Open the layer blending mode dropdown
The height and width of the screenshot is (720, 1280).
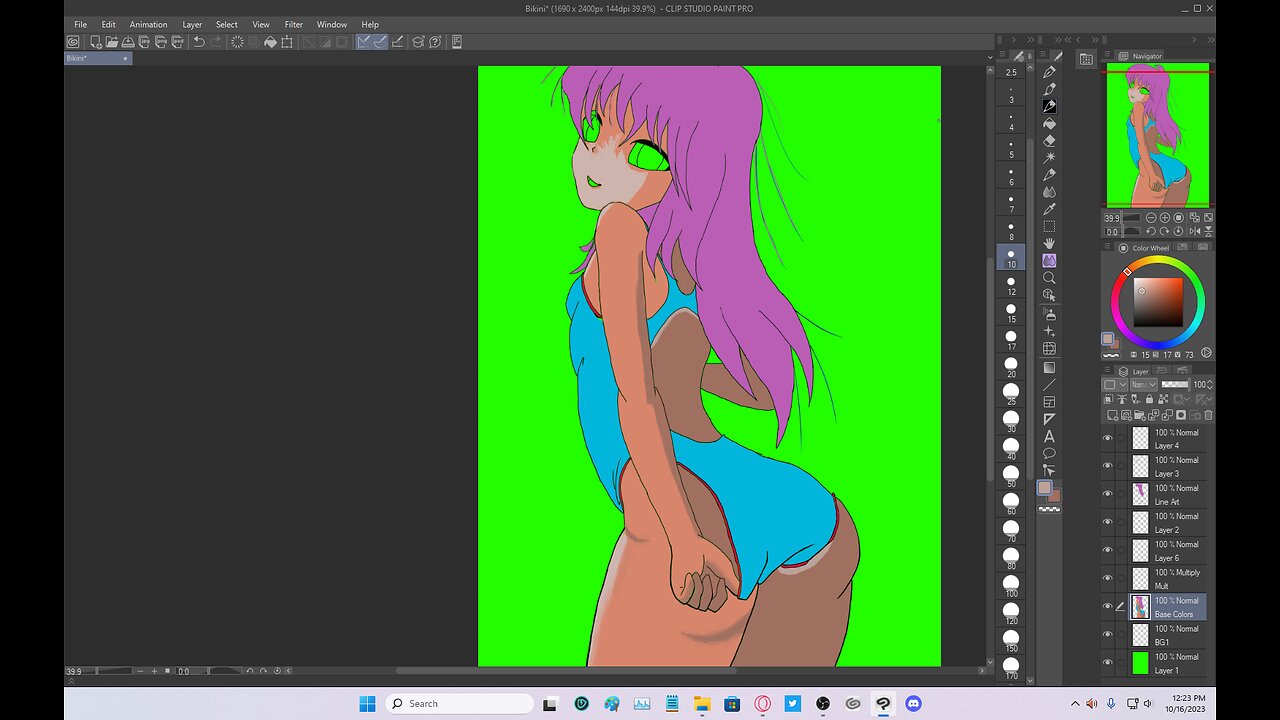[x=1144, y=384]
